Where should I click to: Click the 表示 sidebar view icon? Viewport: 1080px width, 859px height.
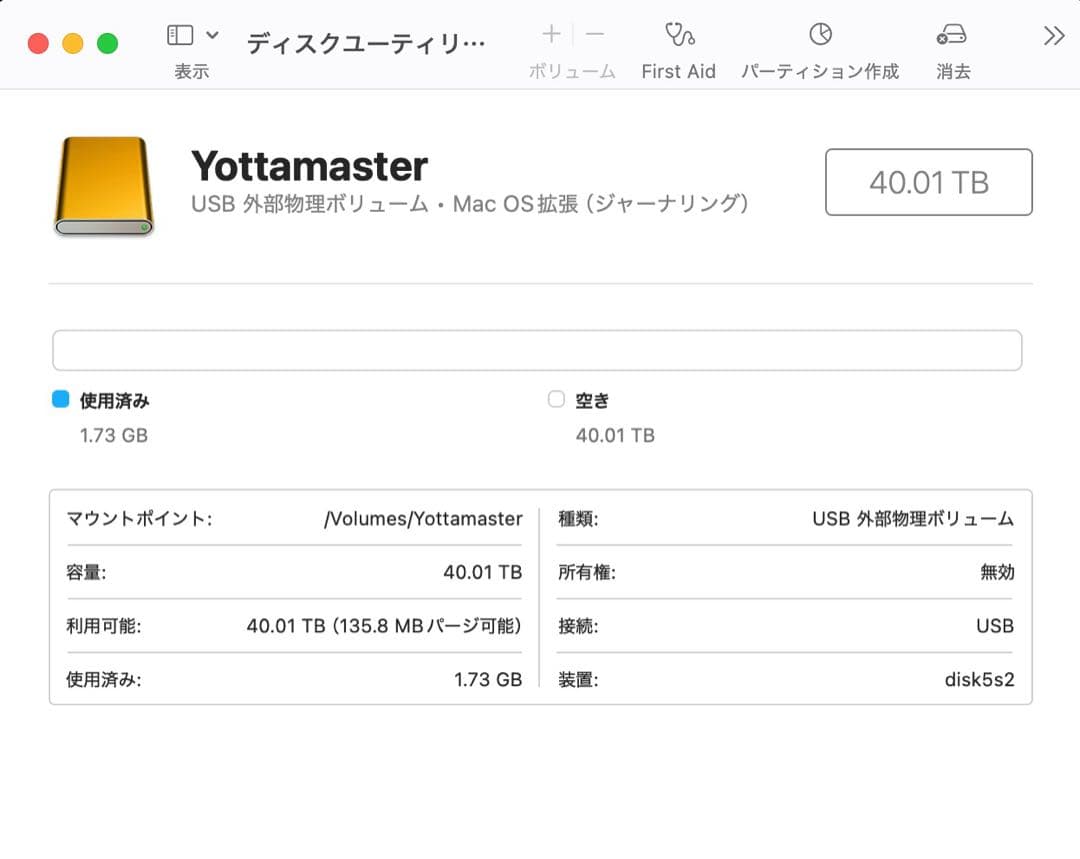click(x=180, y=35)
